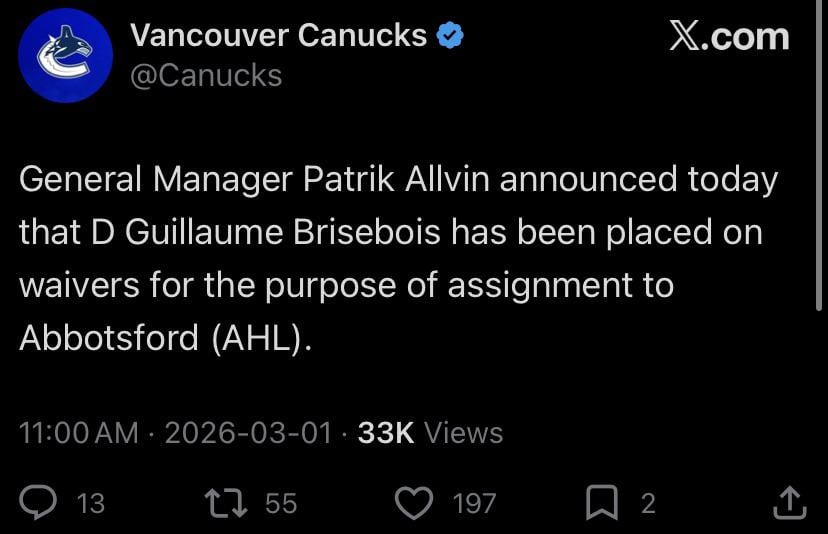Click the 11:00 AM timestamp

(x=79, y=433)
